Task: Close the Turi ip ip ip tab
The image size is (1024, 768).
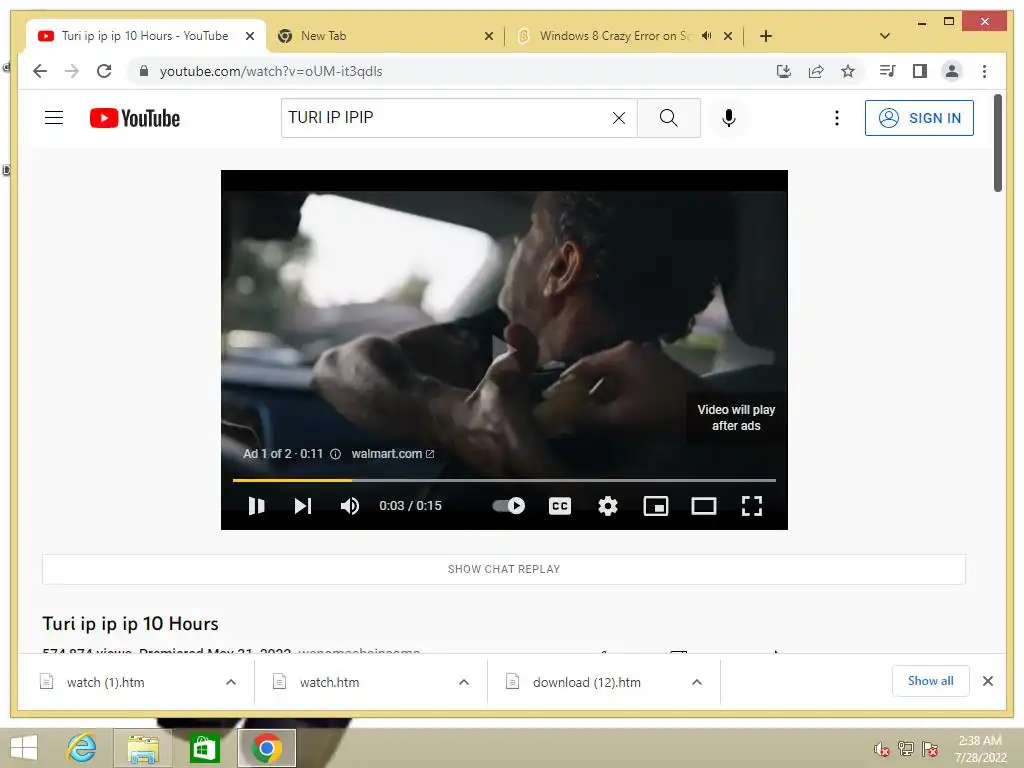Action: (x=249, y=36)
